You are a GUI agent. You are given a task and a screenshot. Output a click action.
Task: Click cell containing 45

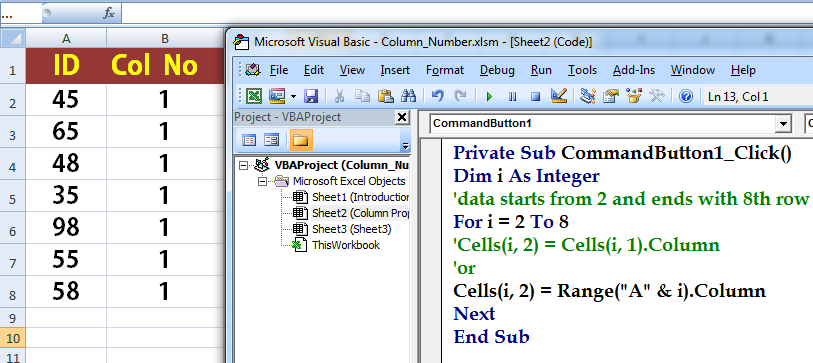pyautogui.click(x=66, y=99)
